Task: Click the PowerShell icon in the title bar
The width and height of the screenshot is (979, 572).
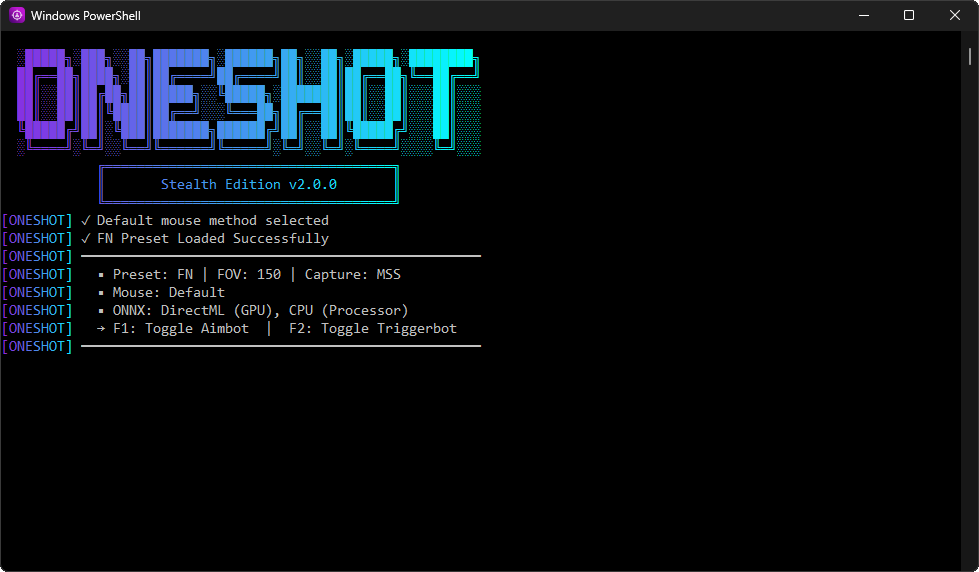Action: pyautogui.click(x=17, y=15)
